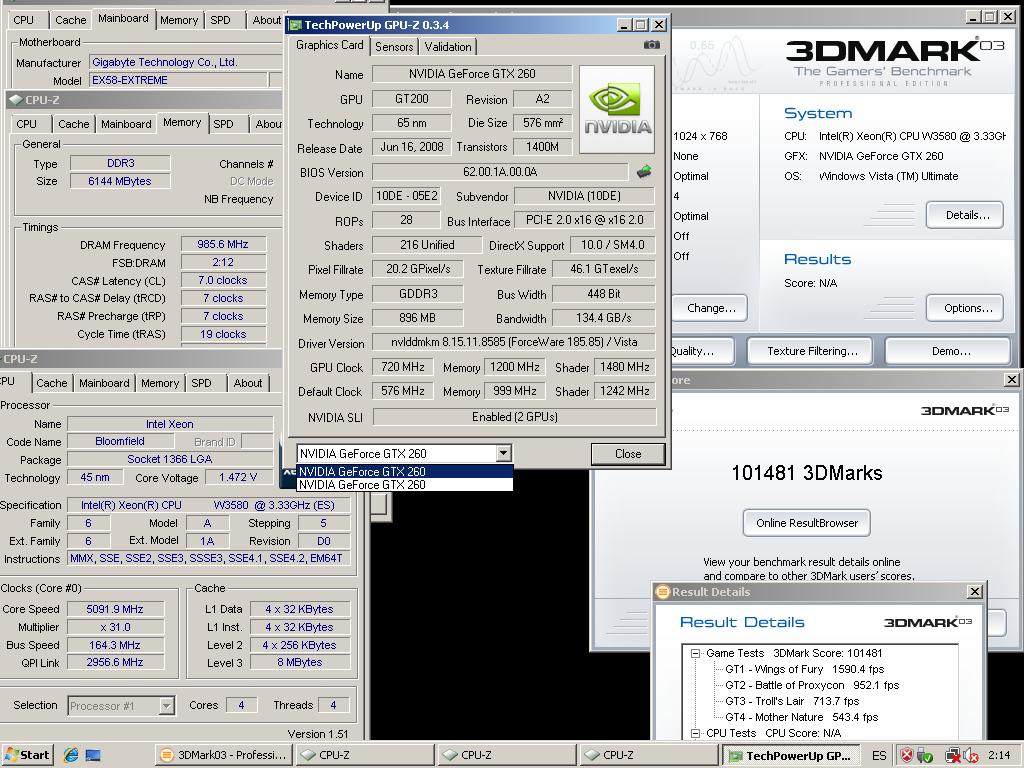Click the clock showing 2:14
The width and height of the screenshot is (1024, 768).
point(999,755)
